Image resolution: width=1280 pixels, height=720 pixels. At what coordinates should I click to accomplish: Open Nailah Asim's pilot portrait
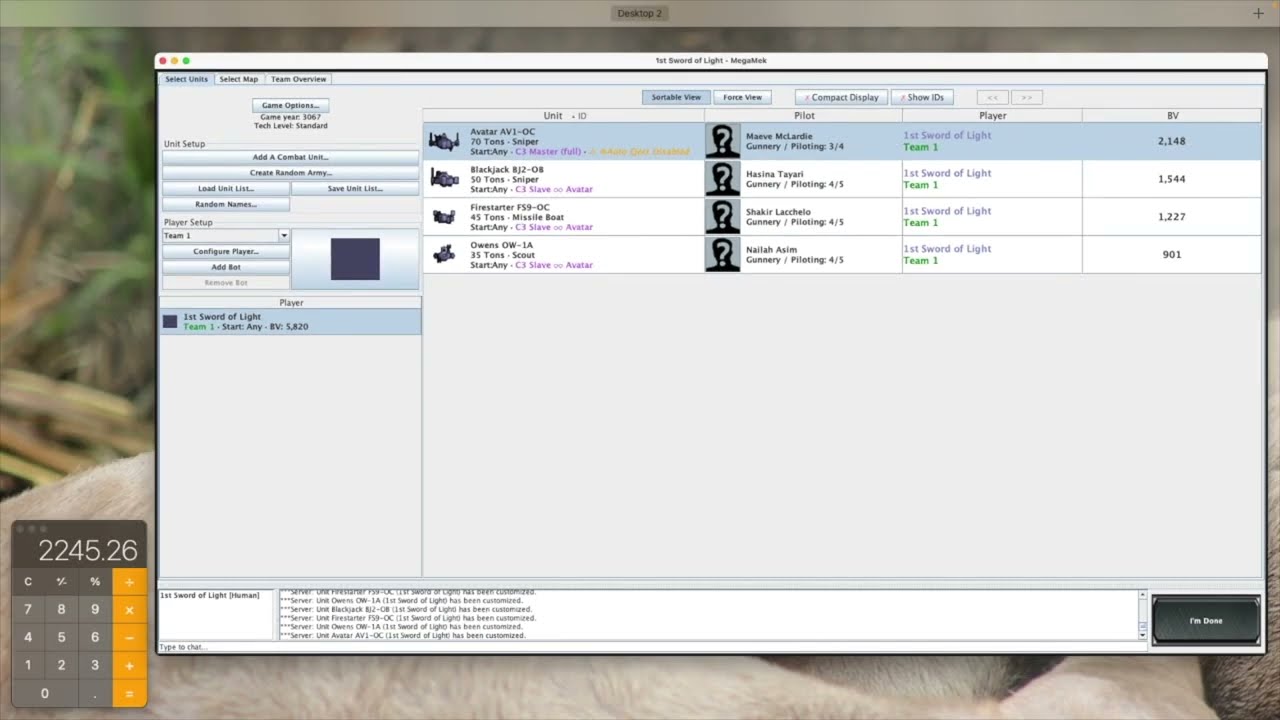click(722, 254)
